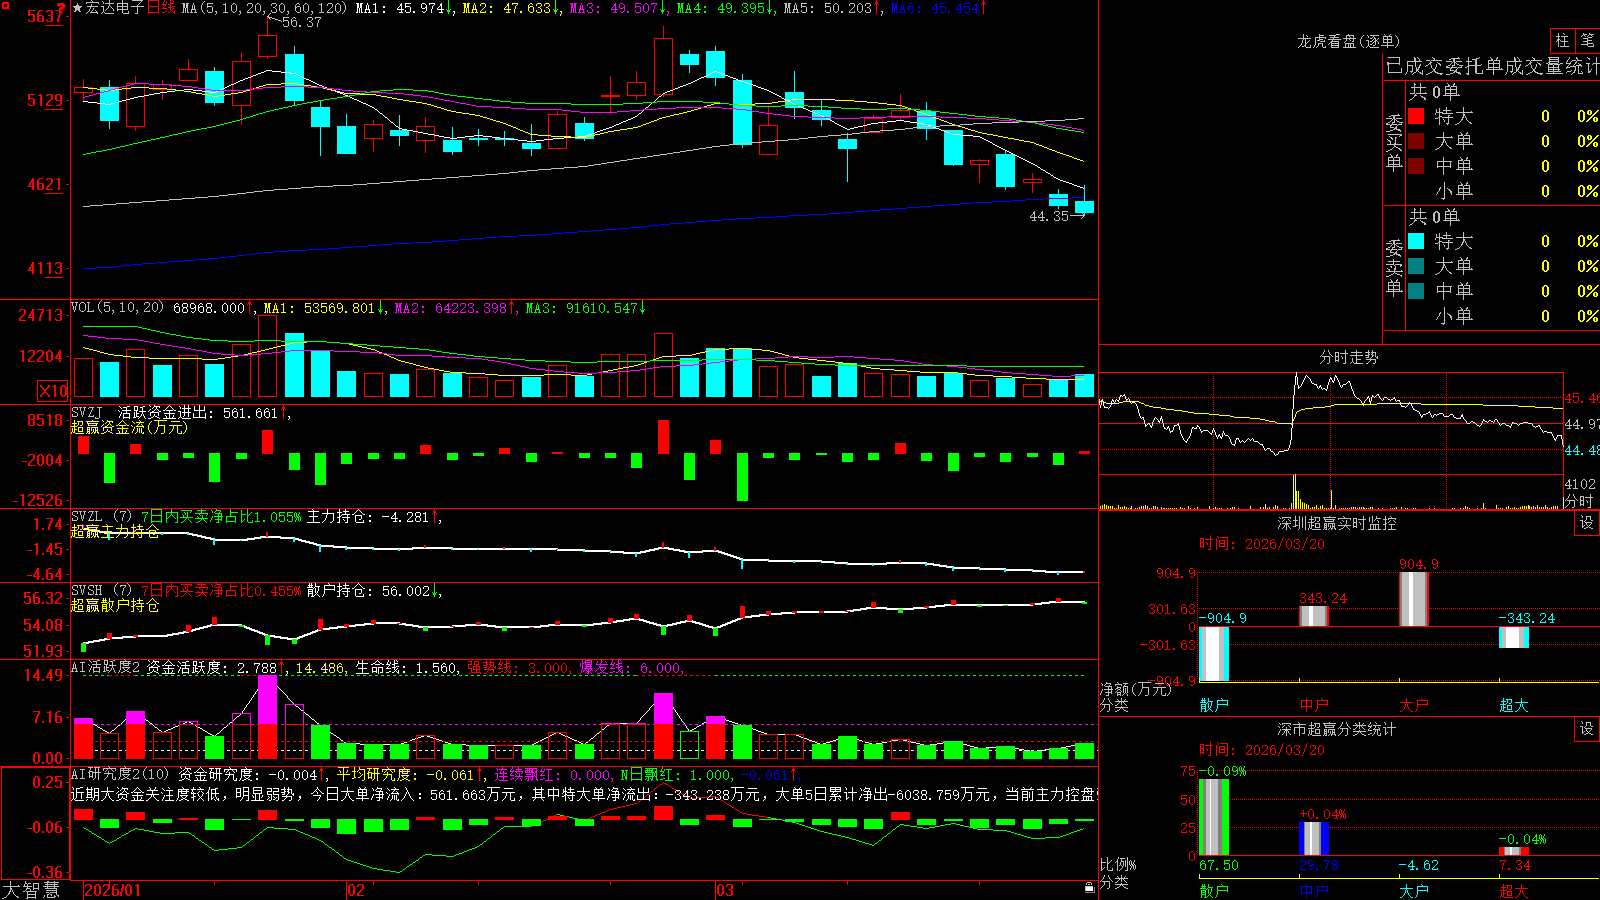Click the 02 month marker on date axis
This screenshot has width=1600, height=900.
pos(355,890)
